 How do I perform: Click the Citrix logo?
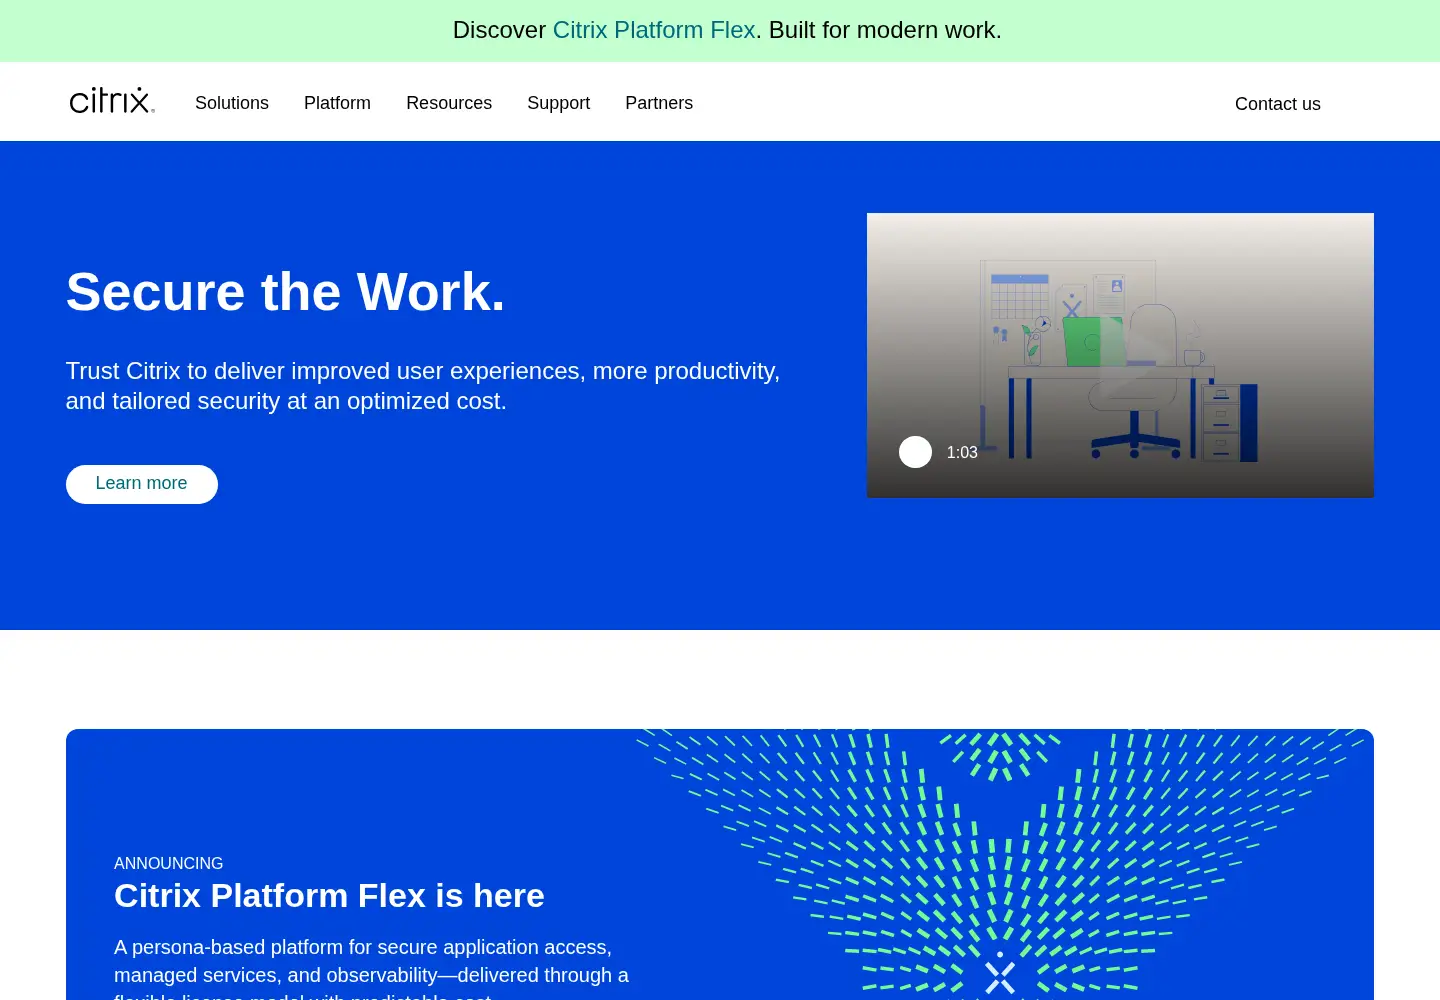click(x=112, y=101)
